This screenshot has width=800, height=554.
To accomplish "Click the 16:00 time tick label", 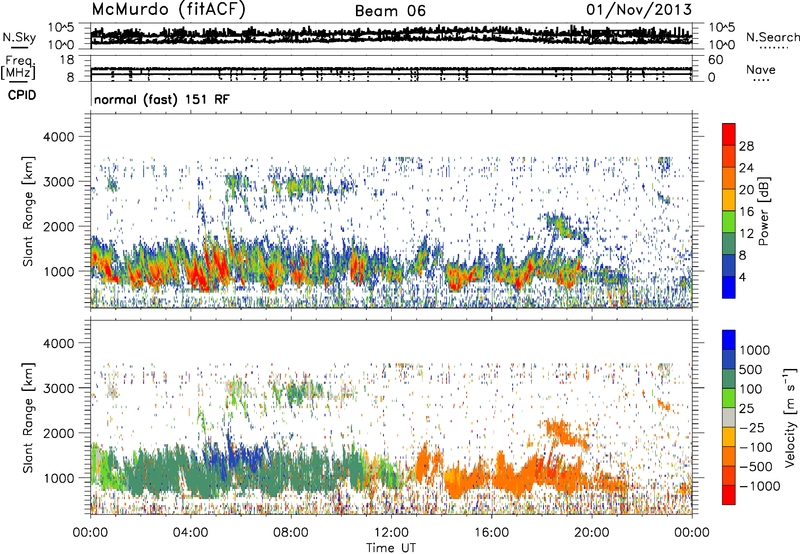I will 491,533.
